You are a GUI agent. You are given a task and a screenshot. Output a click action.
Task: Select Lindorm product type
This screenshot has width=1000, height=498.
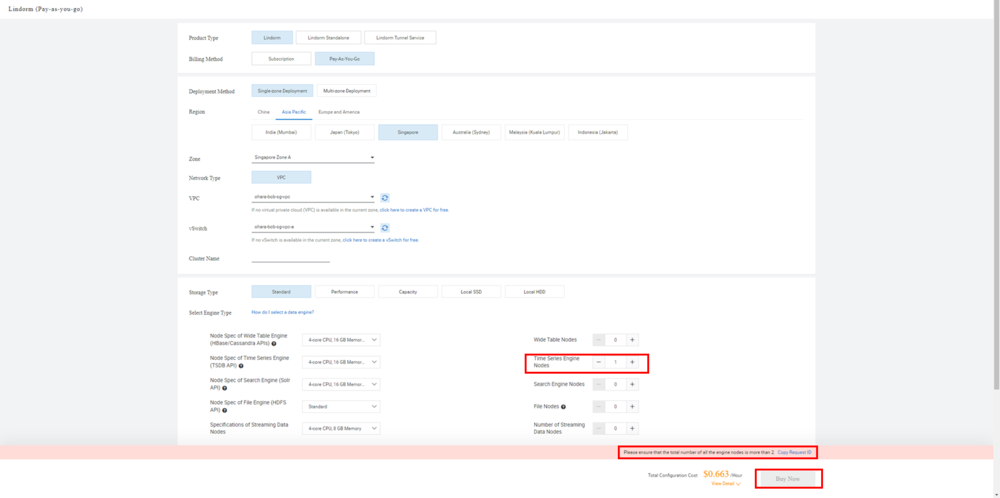pos(272,38)
